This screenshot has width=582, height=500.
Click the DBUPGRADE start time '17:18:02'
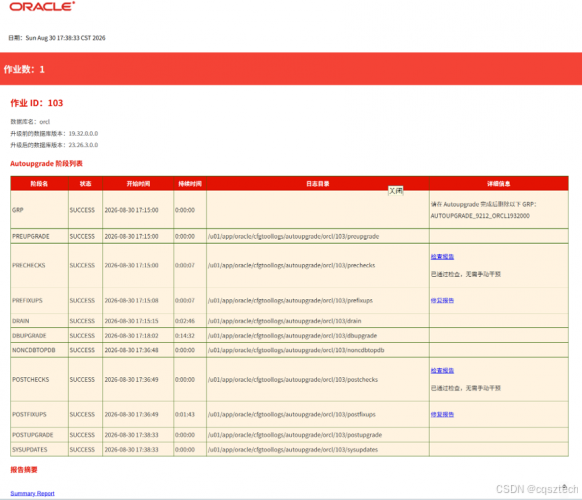pos(147,336)
